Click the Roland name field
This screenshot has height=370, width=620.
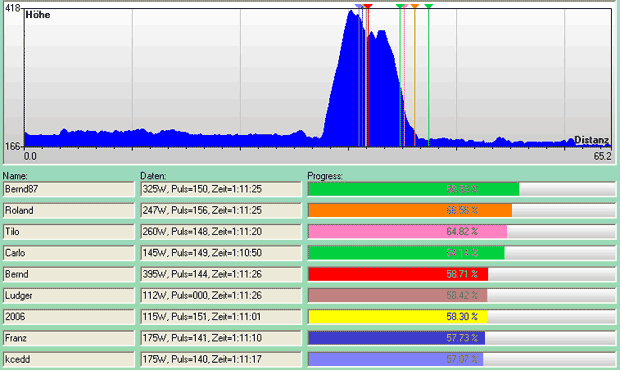pos(69,210)
